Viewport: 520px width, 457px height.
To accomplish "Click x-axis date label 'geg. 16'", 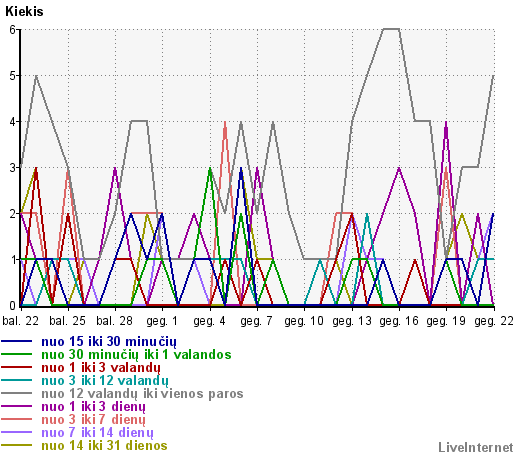I will tap(399, 321).
